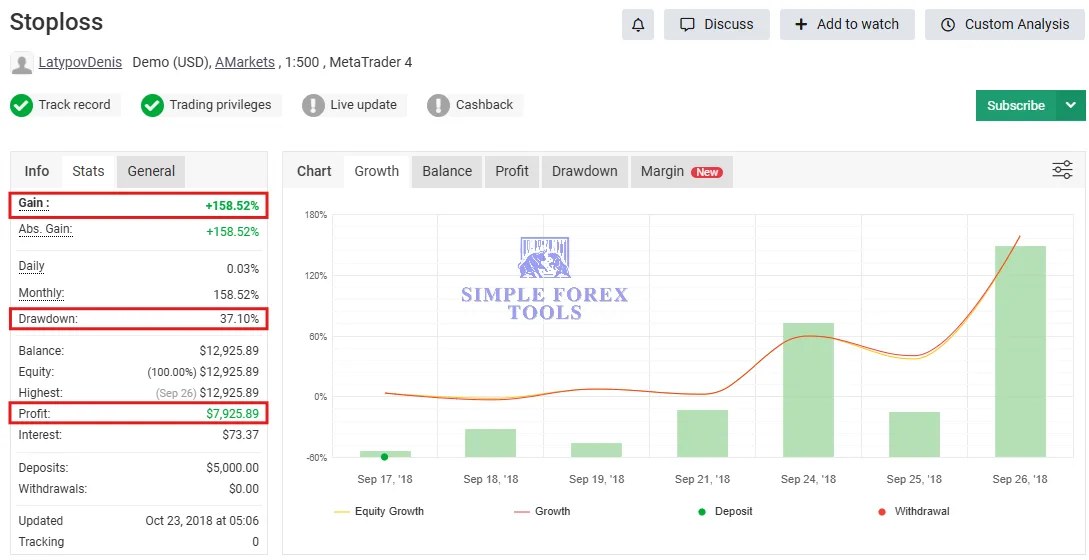Image resolution: width=1089 pixels, height=560 pixels.
Task: Click the Add to watch button
Action: pyautogui.click(x=846, y=25)
